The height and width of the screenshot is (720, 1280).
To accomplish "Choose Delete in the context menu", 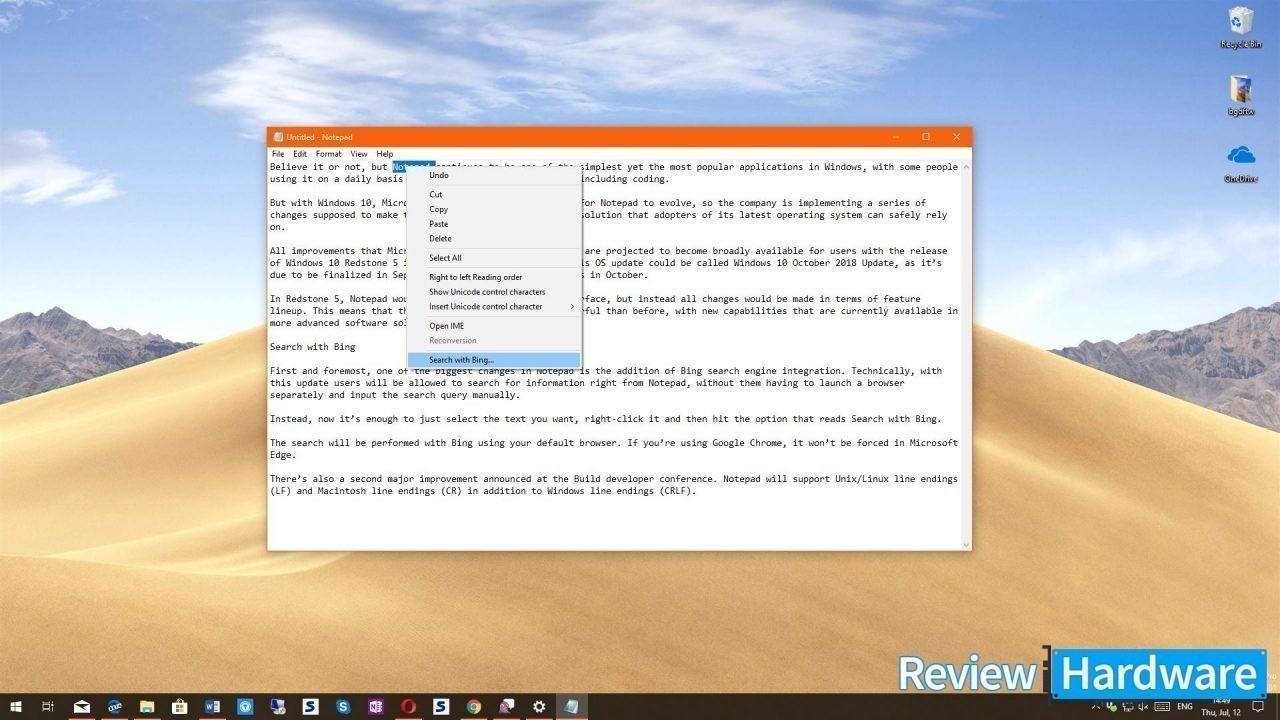I will [x=494, y=238].
